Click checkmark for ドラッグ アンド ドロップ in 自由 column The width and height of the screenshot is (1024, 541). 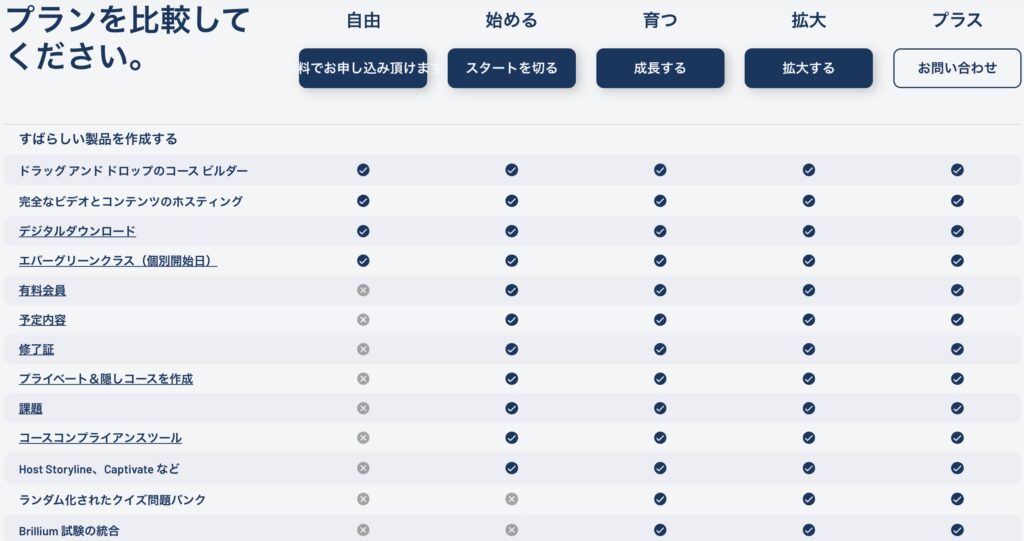pos(363,170)
